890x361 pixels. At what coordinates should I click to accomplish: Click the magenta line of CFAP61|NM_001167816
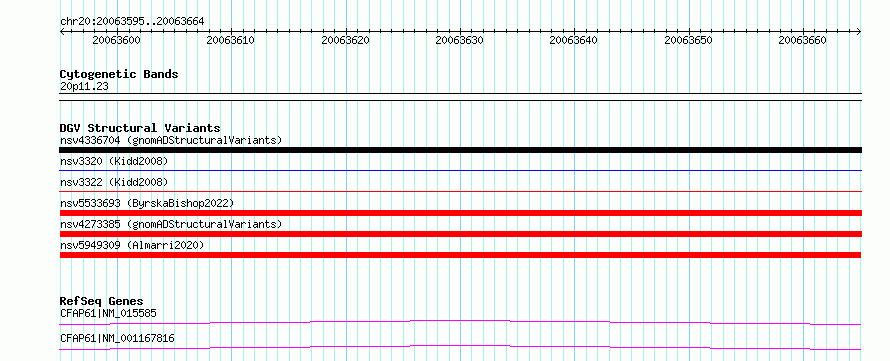pos(460,346)
